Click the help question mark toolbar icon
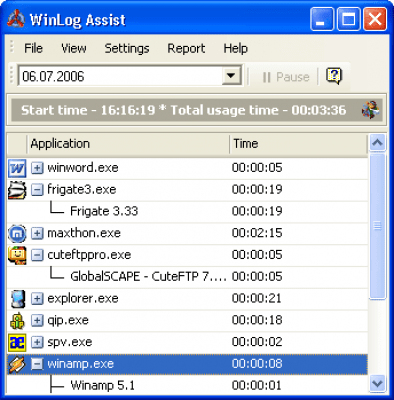Image resolution: width=394 pixels, height=400 pixels. pyautogui.click(x=334, y=76)
